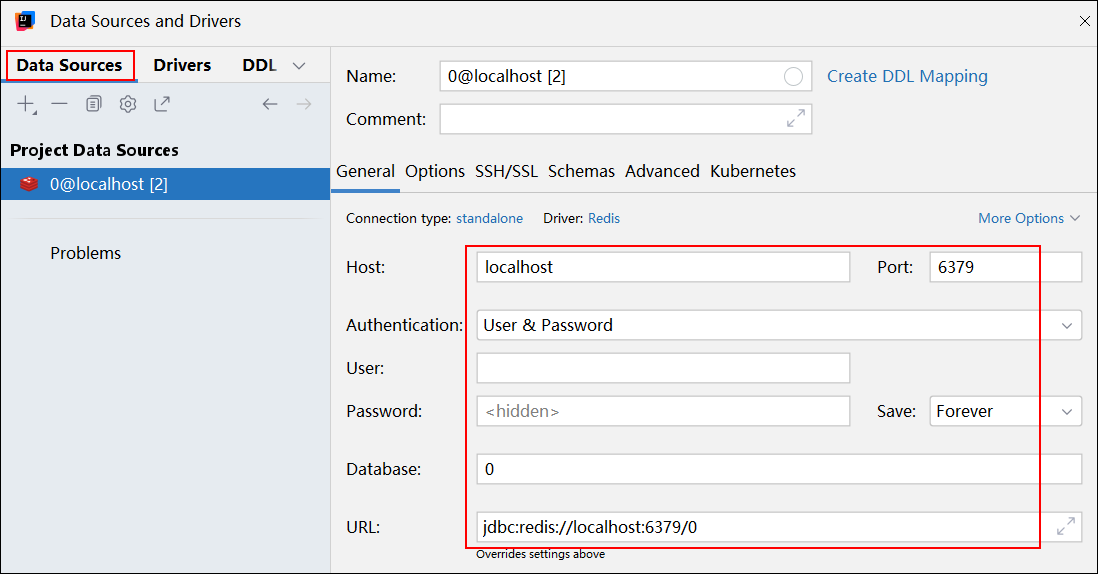This screenshot has height=574, width=1098.
Task: Select the 0@localhost [2] data source
Action: (x=109, y=184)
